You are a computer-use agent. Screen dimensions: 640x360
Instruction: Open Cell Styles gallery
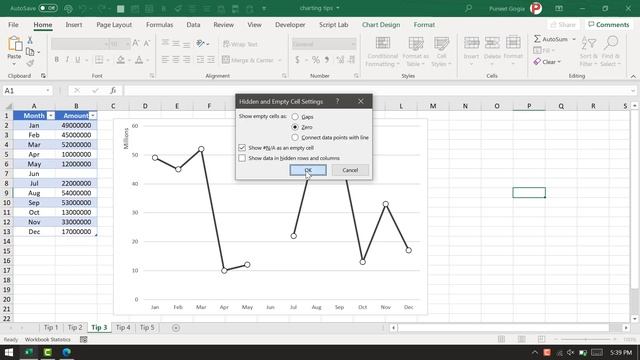(441, 52)
